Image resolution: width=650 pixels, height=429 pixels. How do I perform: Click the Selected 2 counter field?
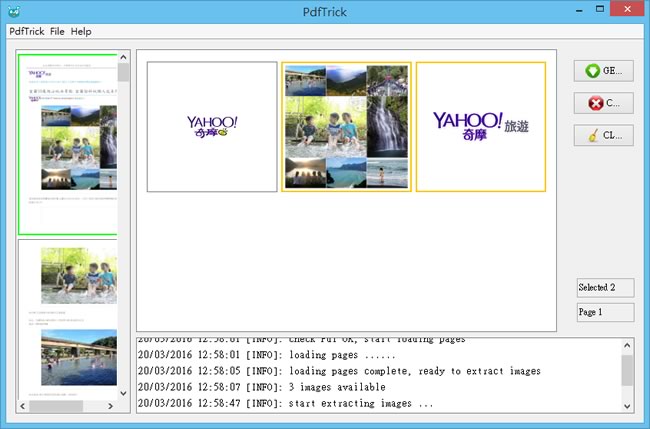[x=604, y=288]
